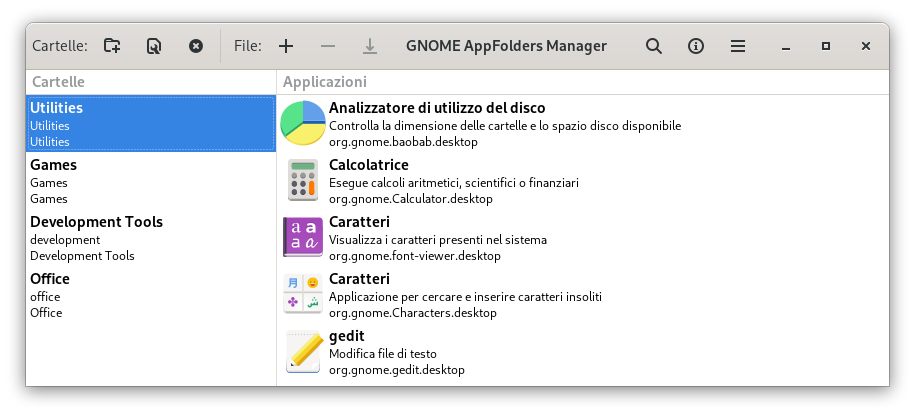Click org.gnome.baobab.desktop file name
This screenshot has width=915, height=415.
403,142
